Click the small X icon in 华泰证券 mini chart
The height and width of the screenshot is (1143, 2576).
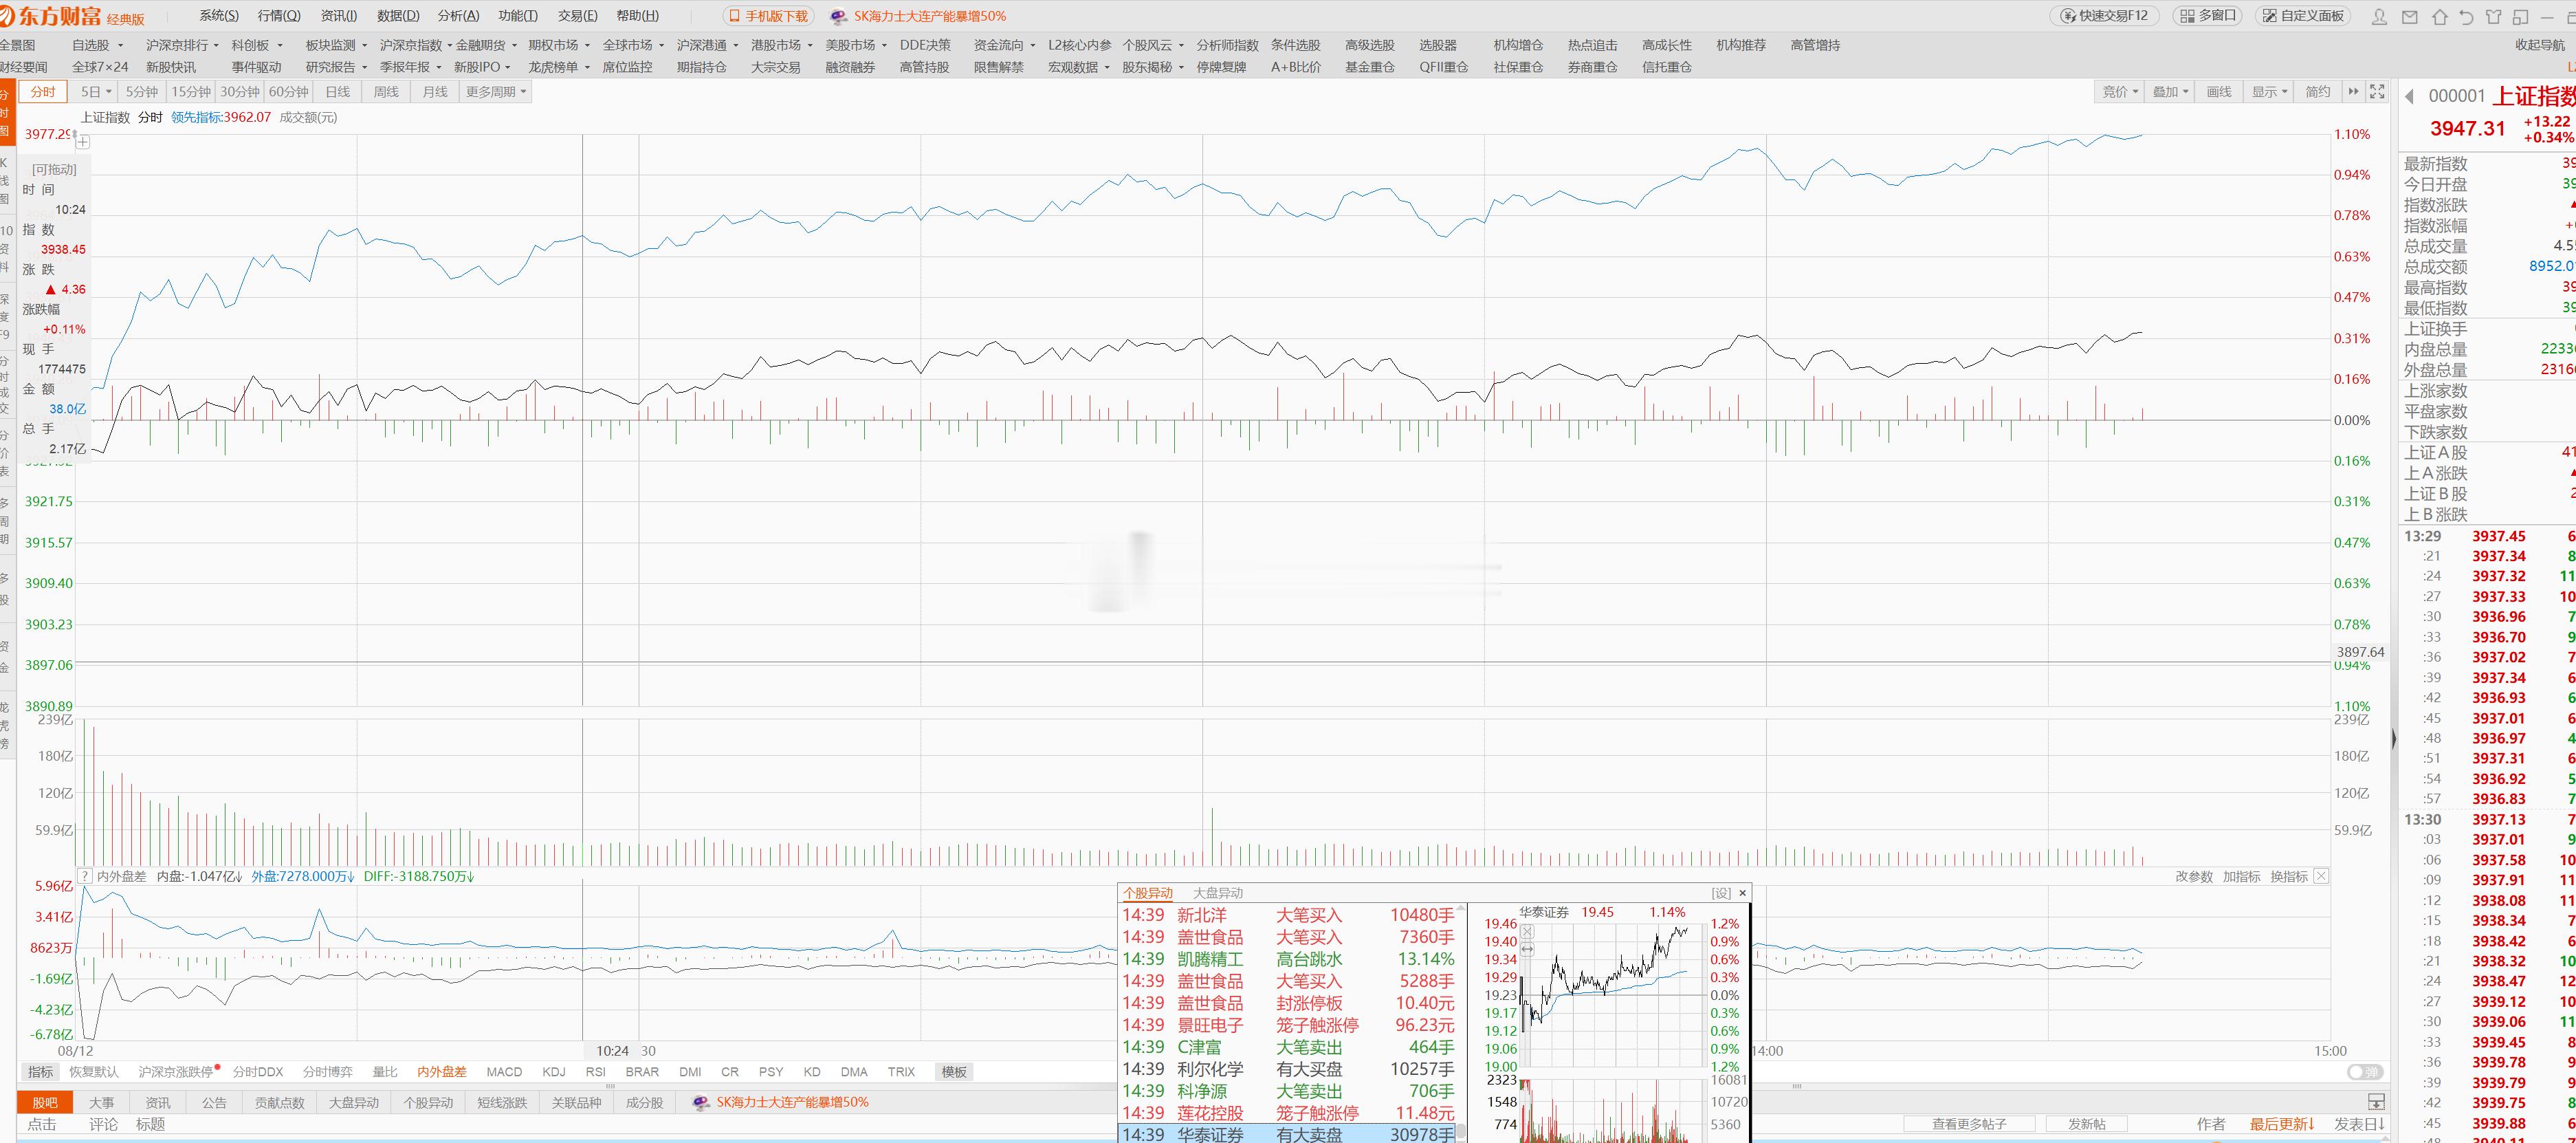(1527, 931)
